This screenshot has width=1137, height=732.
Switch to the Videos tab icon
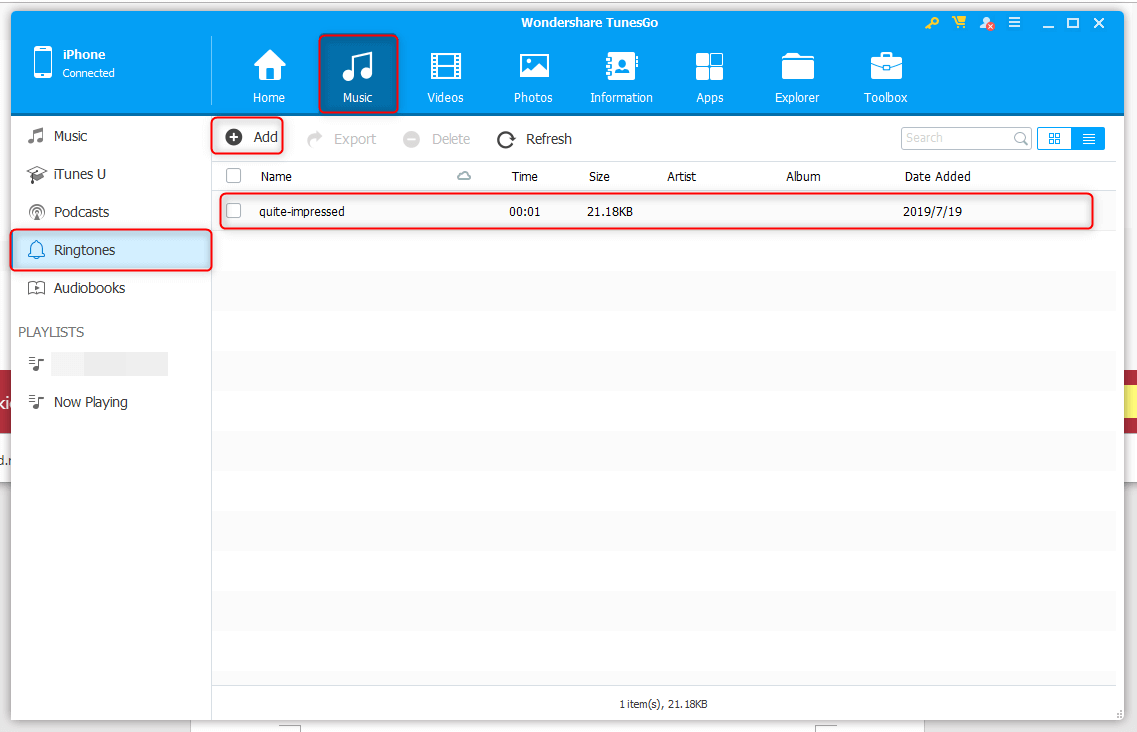445,75
